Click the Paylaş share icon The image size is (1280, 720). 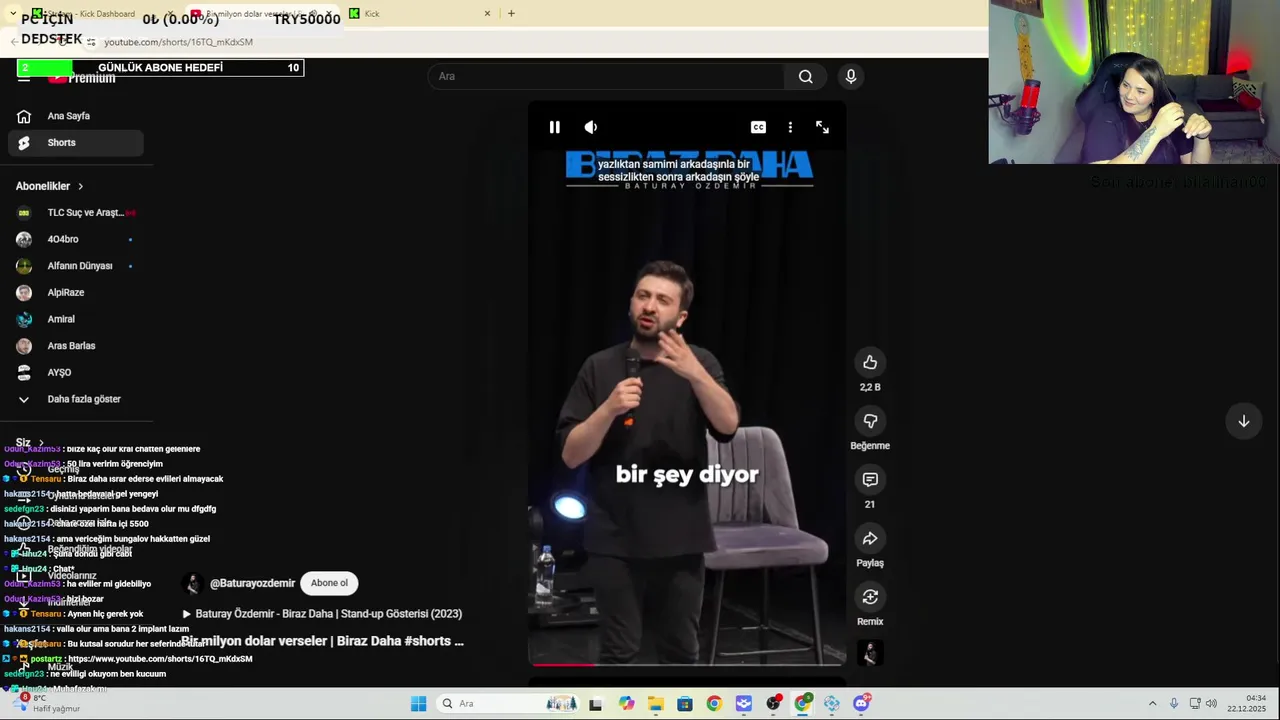(x=870, y=539)
